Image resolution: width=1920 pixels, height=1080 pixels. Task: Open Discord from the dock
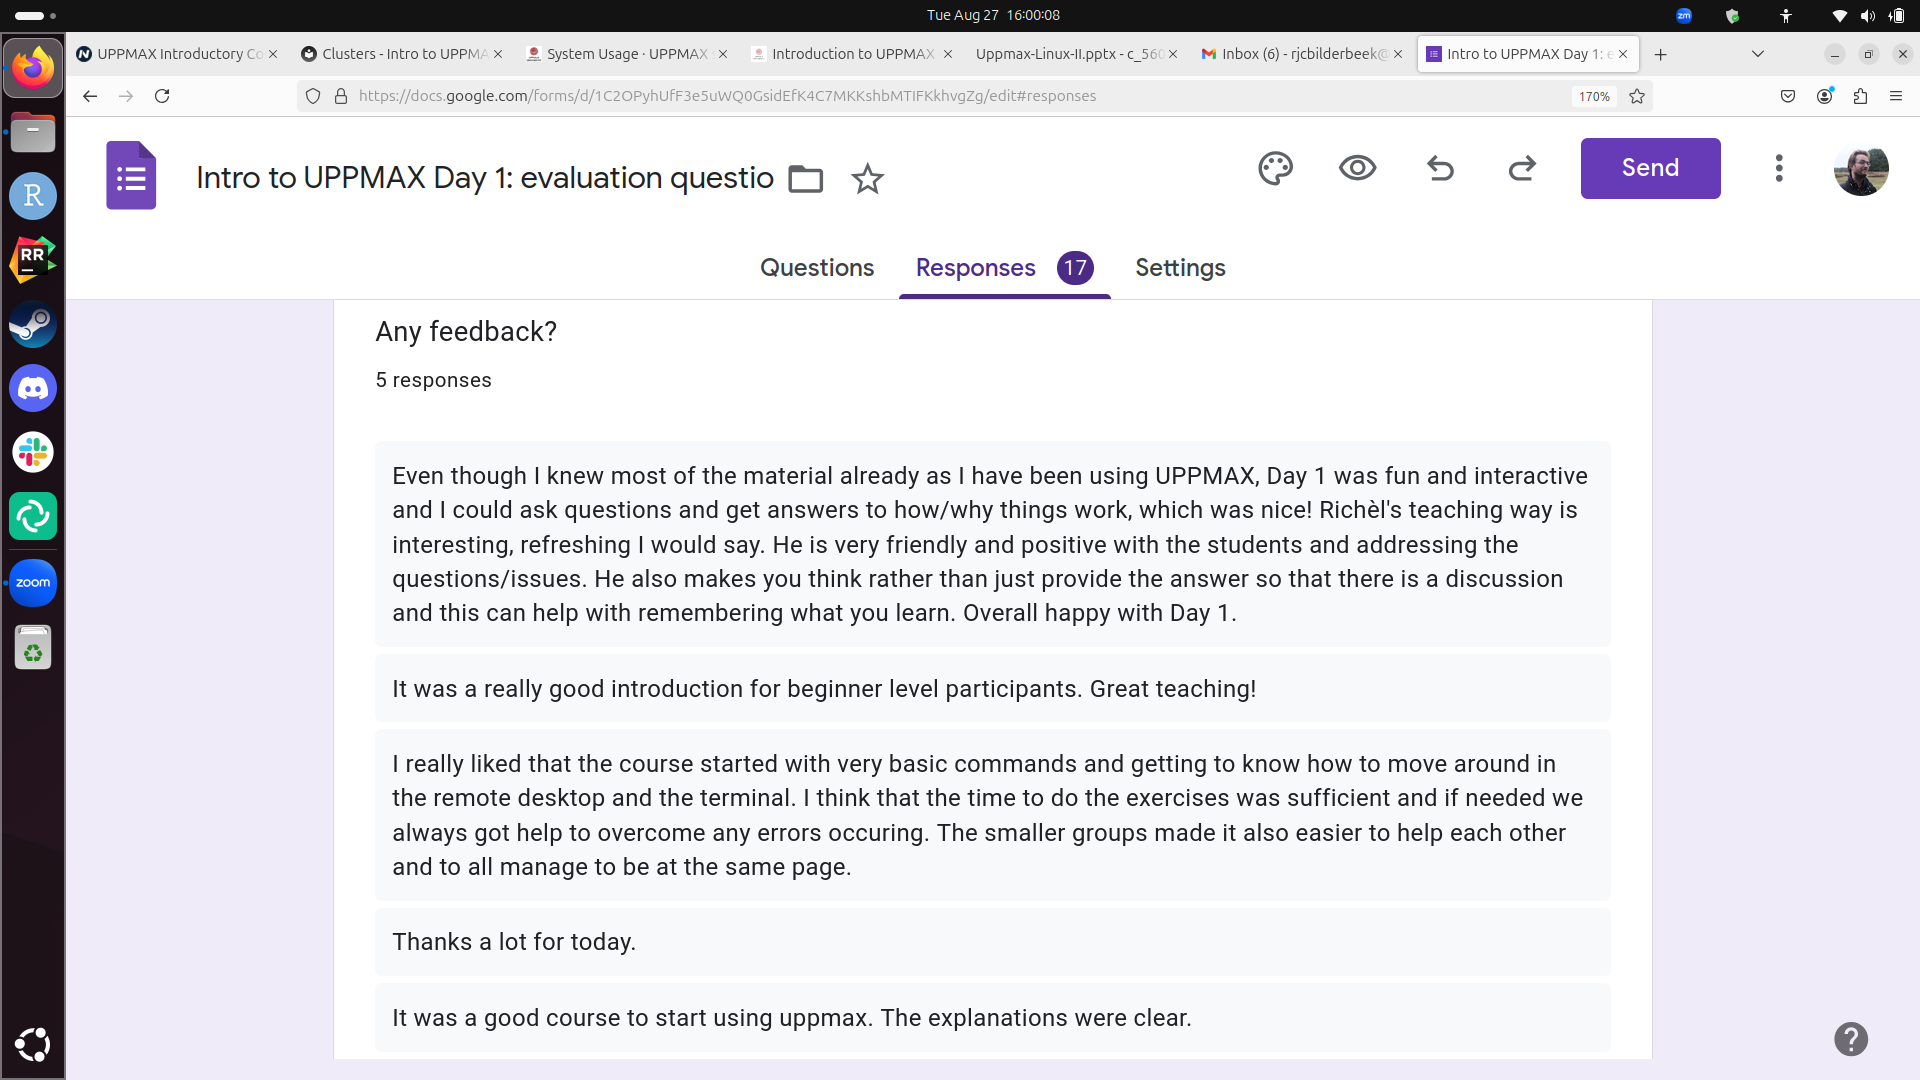point(33,388)
